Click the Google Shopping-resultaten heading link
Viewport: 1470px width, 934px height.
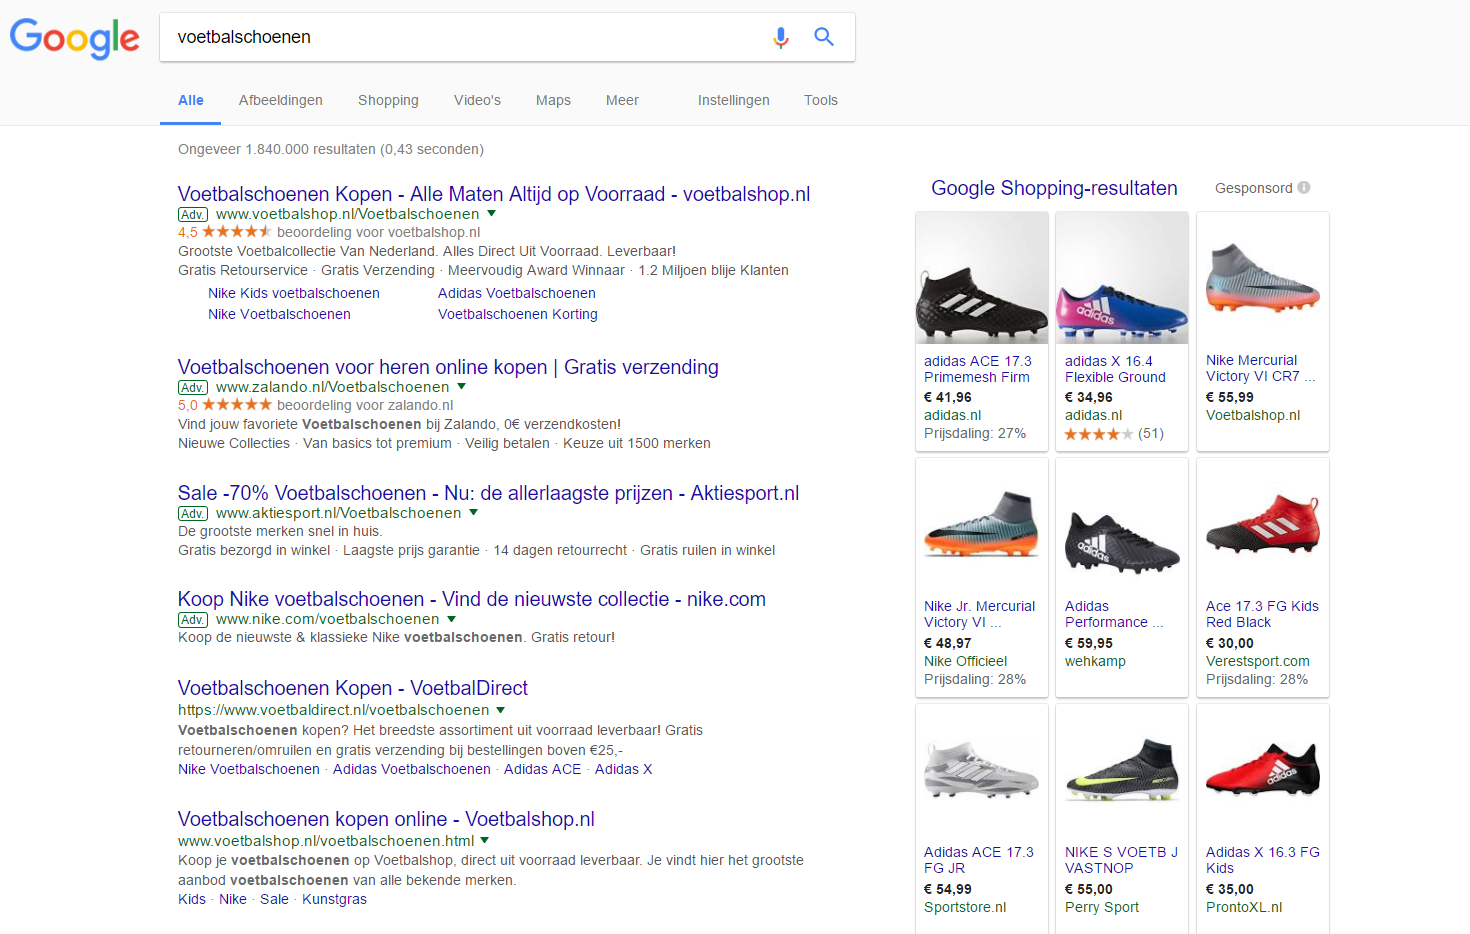click(1054, 188)
